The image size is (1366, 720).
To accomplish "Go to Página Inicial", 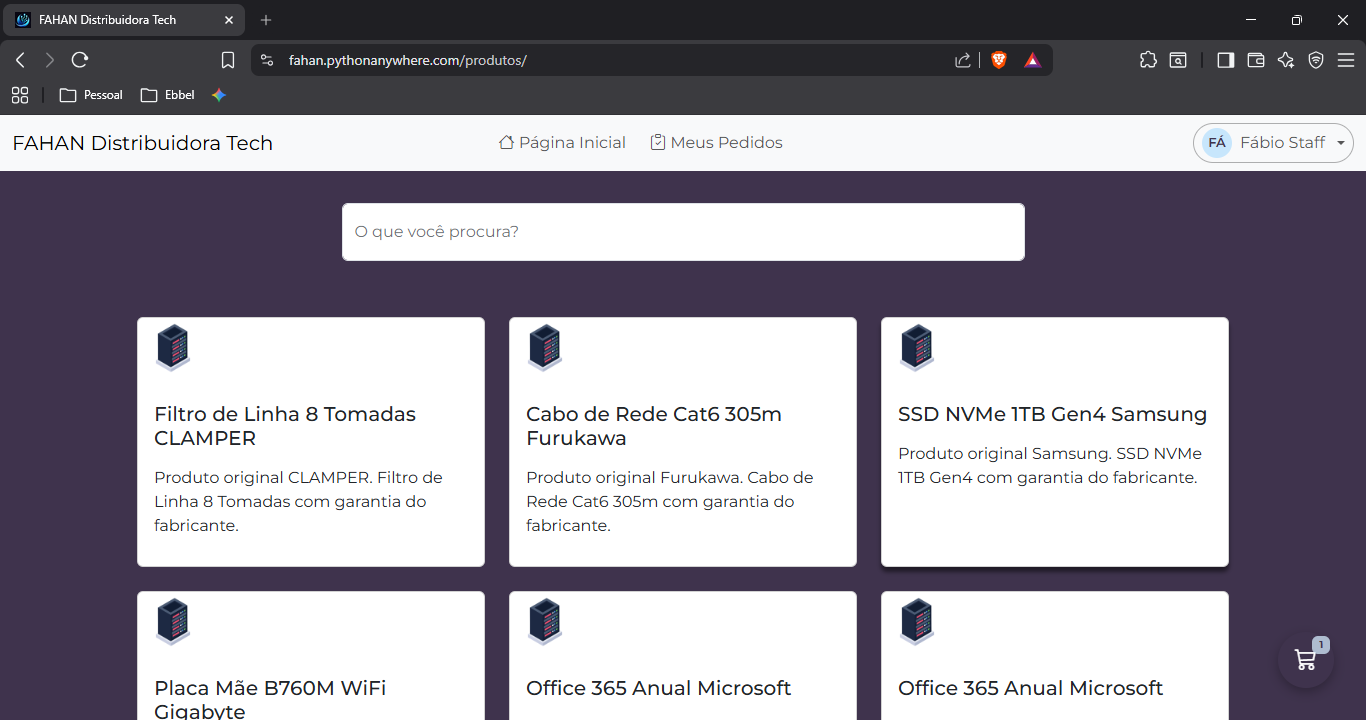I will pos(562,143).
